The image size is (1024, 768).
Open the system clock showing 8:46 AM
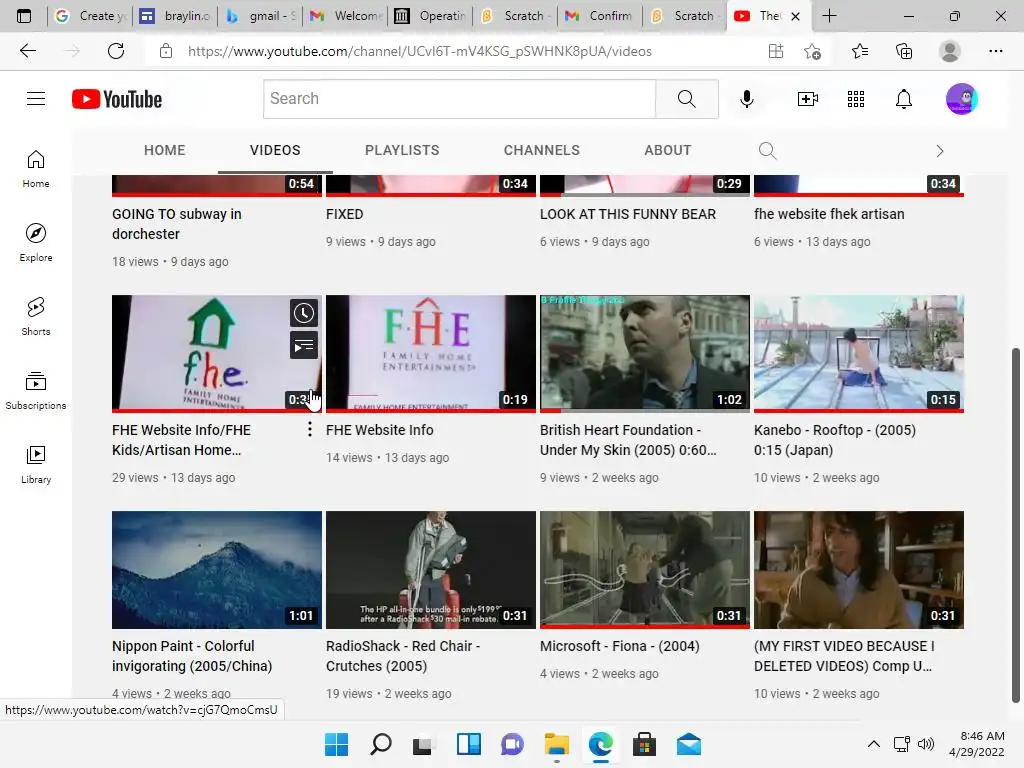pyautogui.click(x=977, y=744)
